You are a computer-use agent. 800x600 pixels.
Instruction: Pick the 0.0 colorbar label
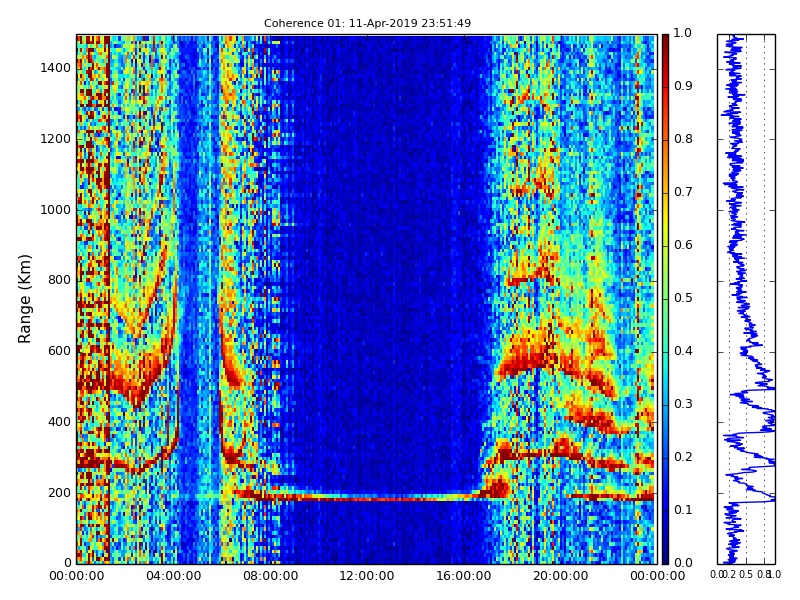point(683,563)
